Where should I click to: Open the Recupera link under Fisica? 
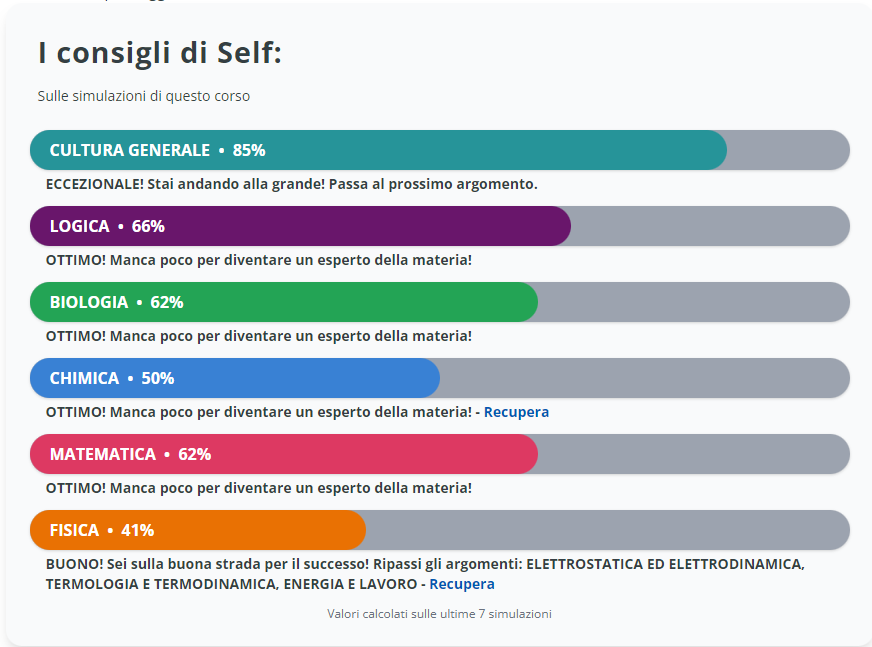point(461,584)
